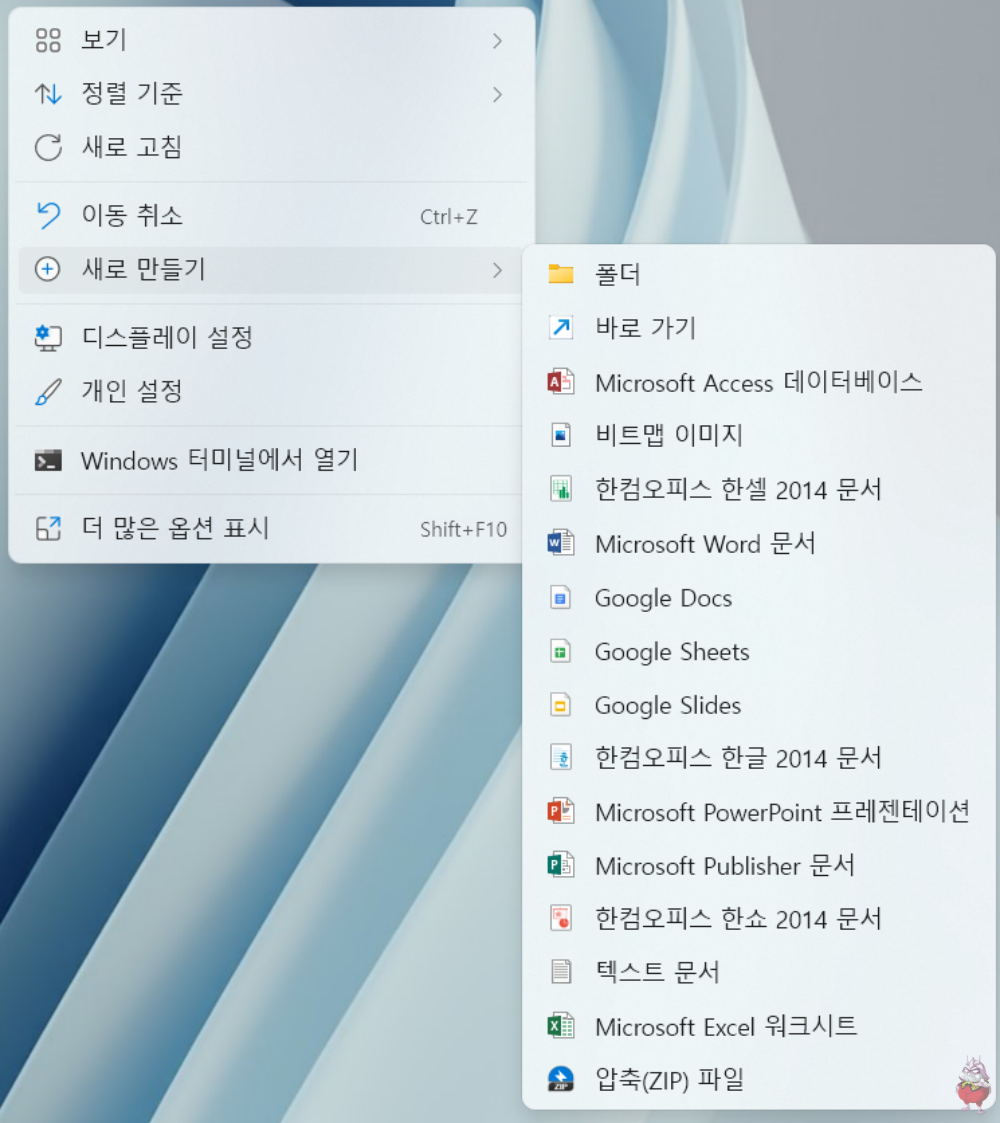Open the 새로 만들기 submenu arrow

(x=497, y=270)
